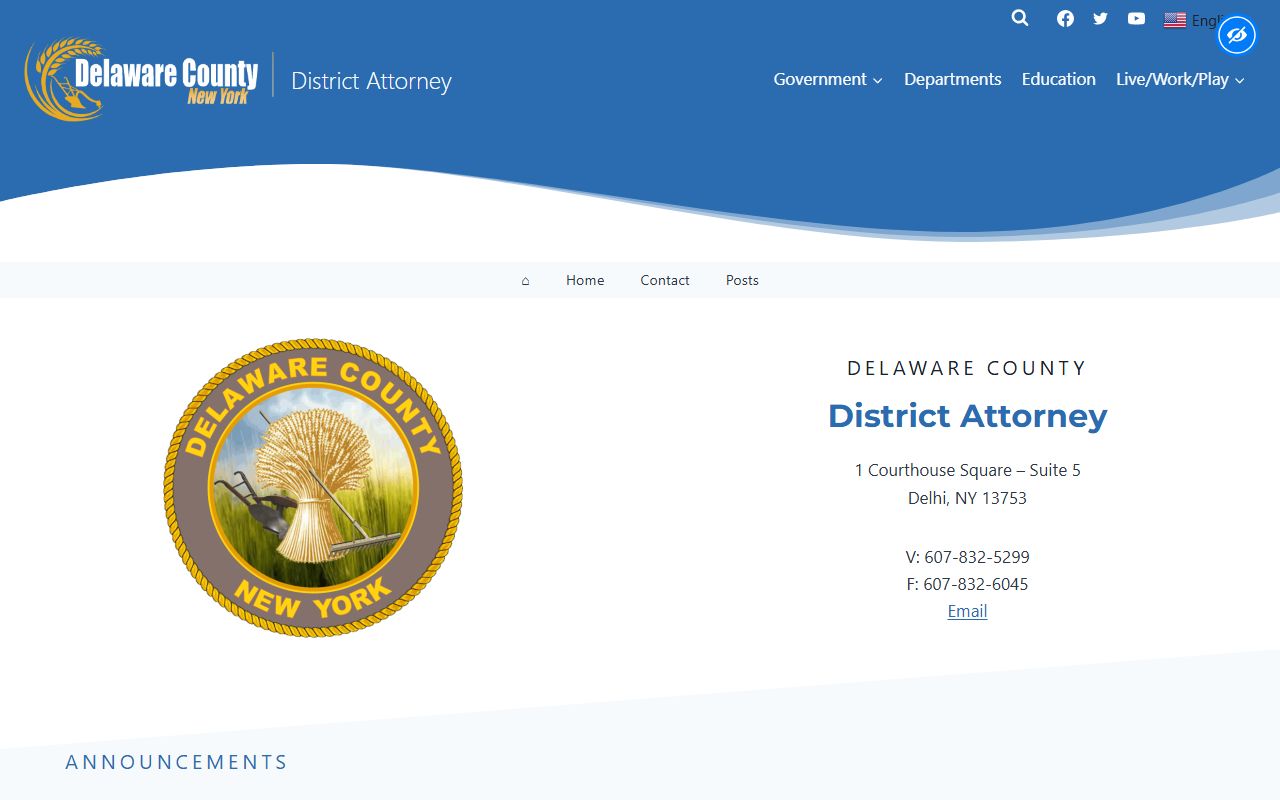Screen dimensions: 1280x800
Task: Click the DELAWARE COUNTY subheading text
Action: point(966,368)
